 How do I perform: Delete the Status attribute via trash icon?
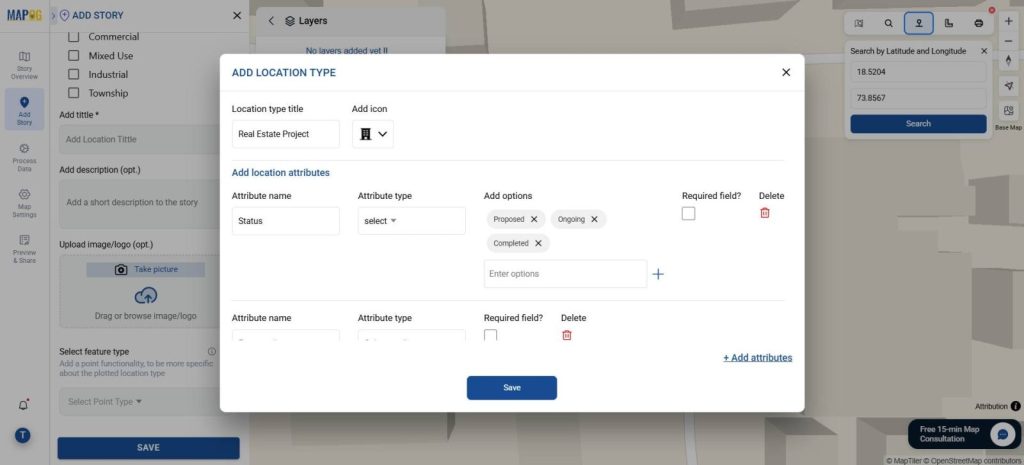[765, 213]
